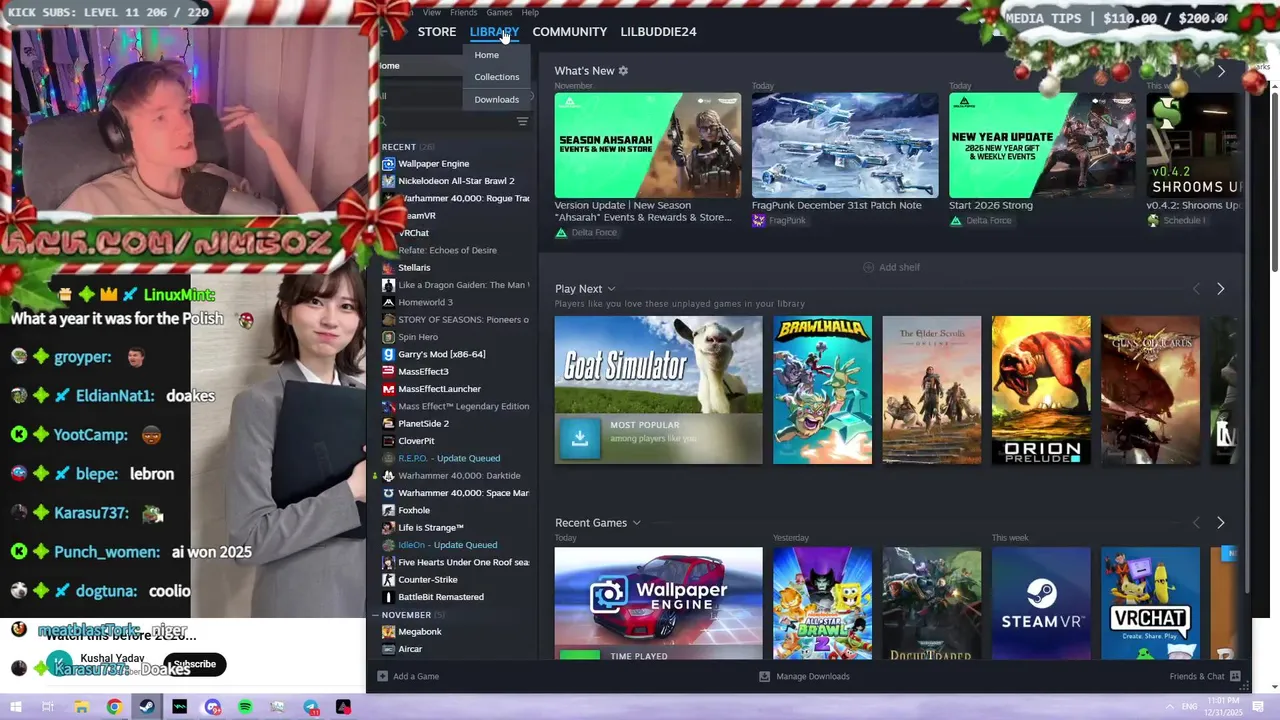Show previous Play Next games arrow
Screen dimensions: 1280x720
(x=1196, y=289)
